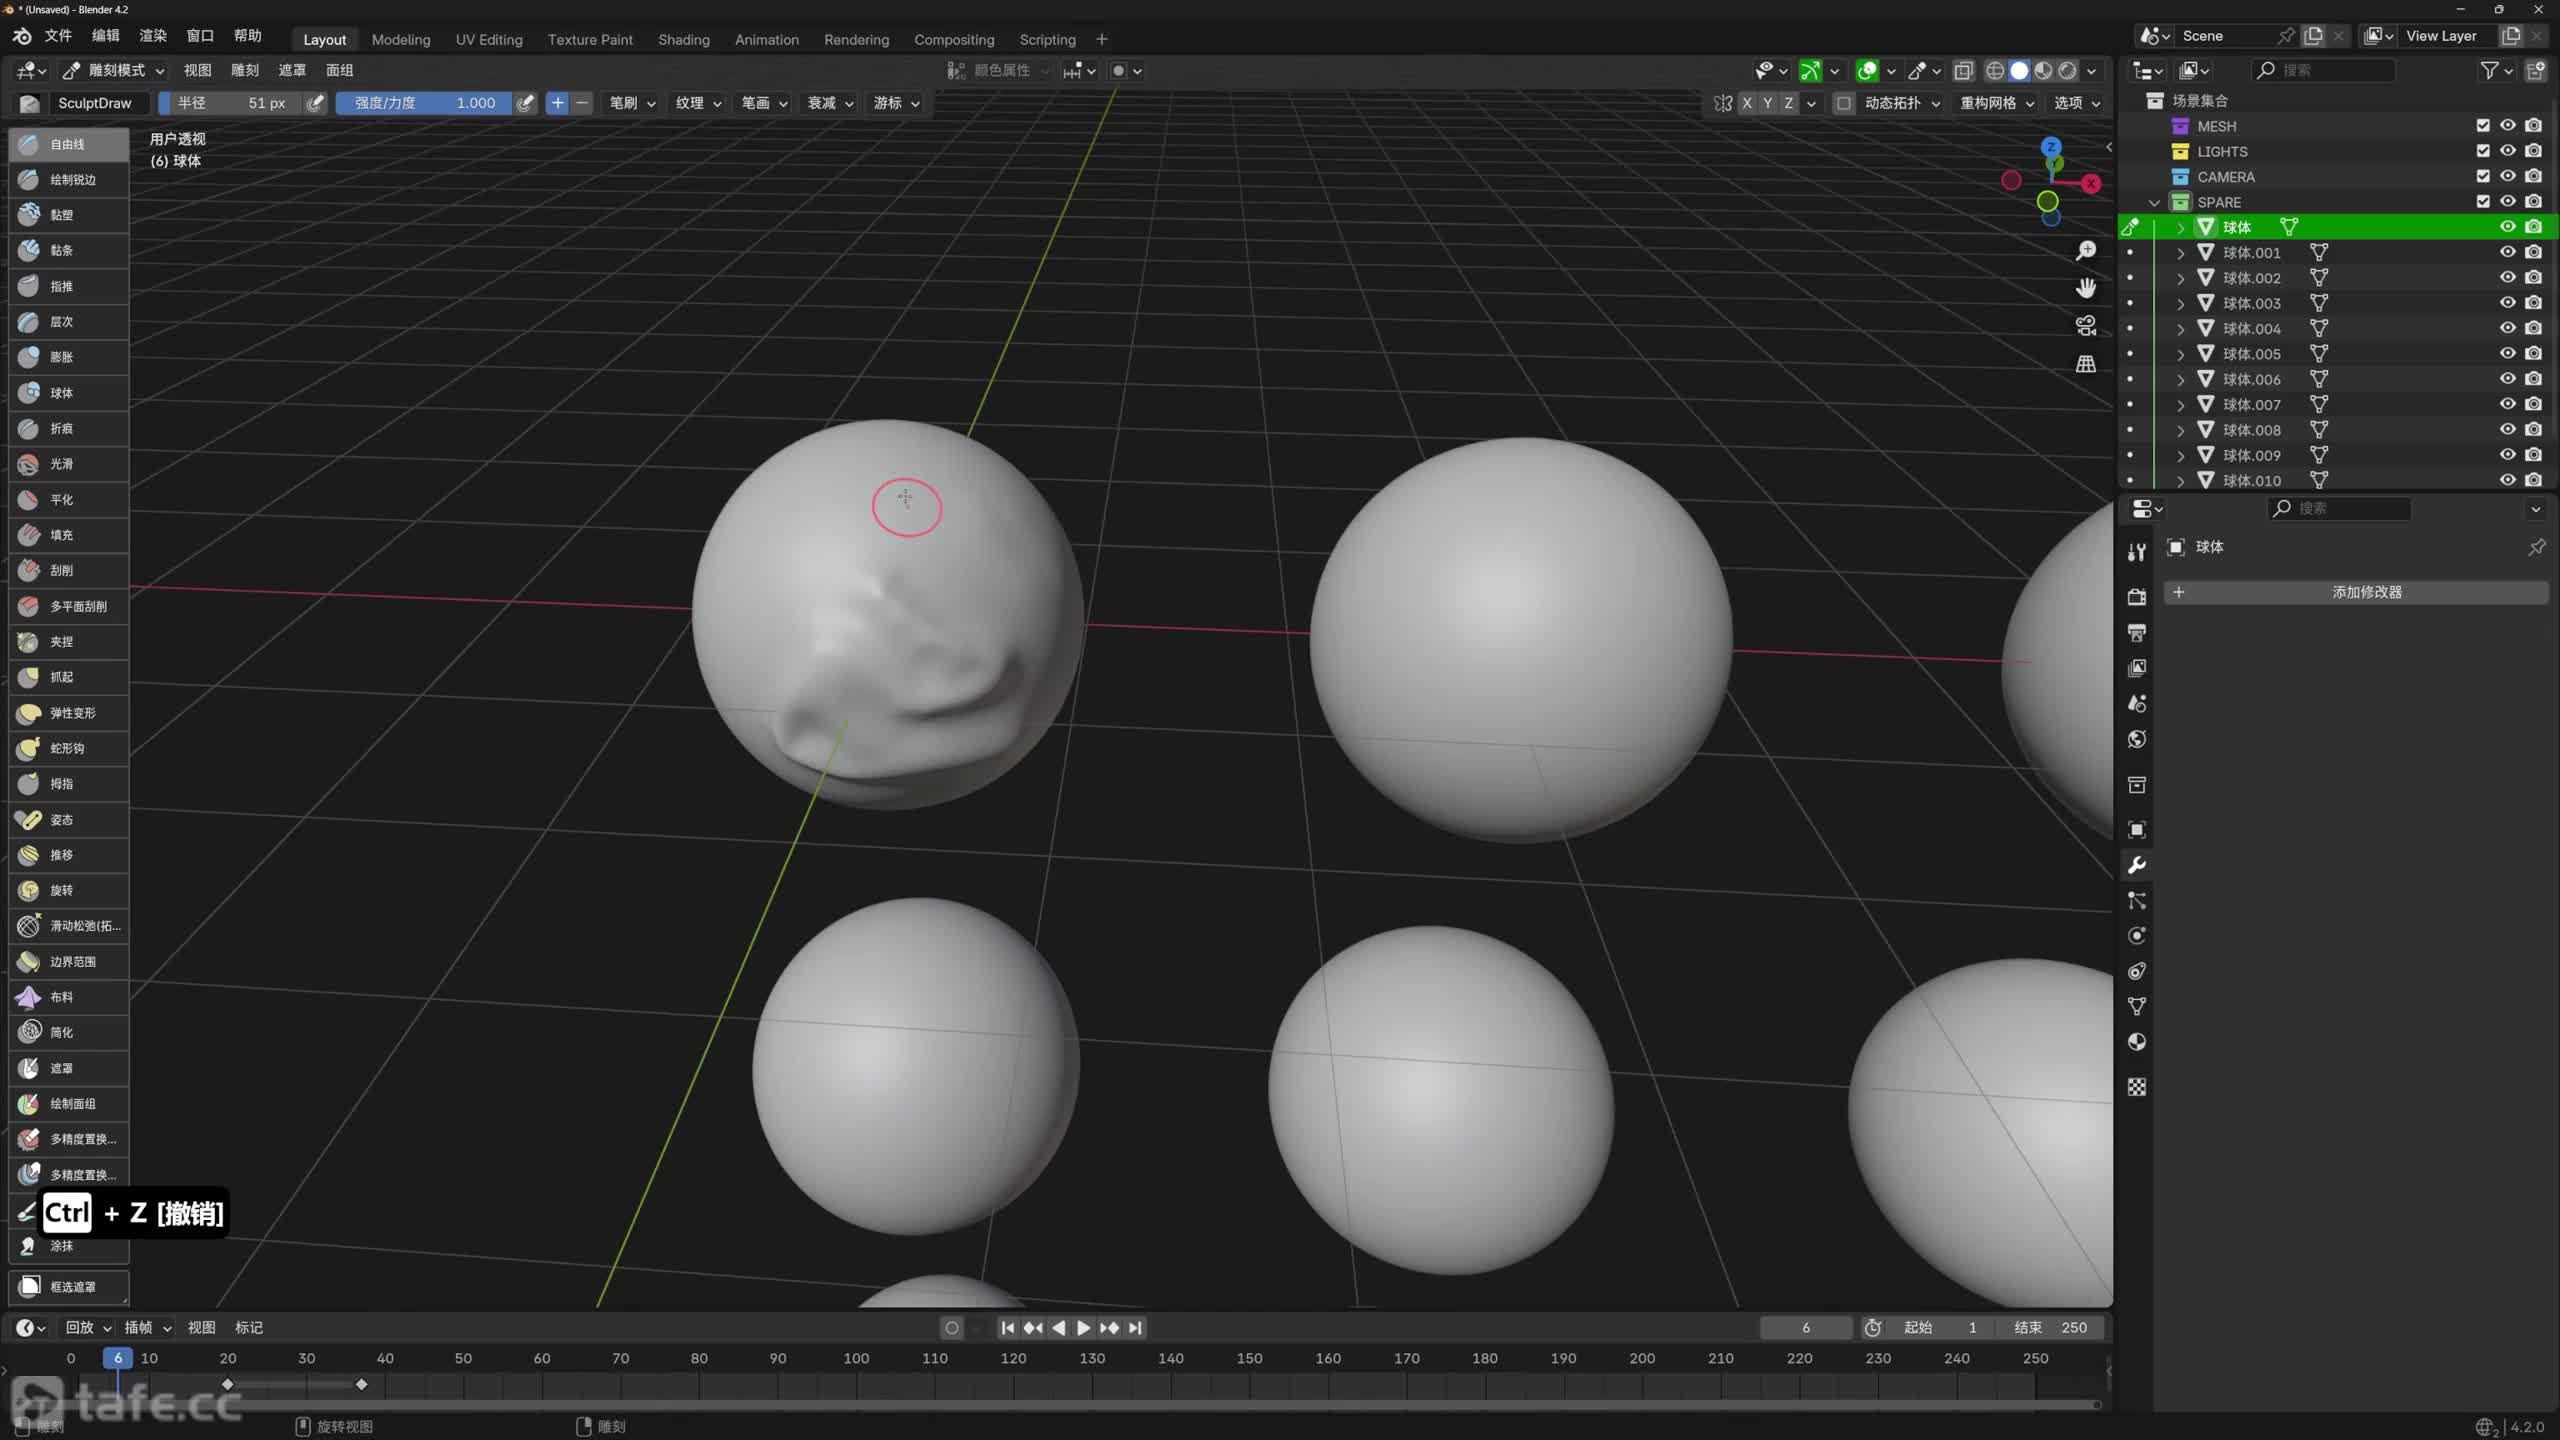2560x1440 pixels.
Task: Select the 平化 (Flatten) brush
Action: coord(69,499)
